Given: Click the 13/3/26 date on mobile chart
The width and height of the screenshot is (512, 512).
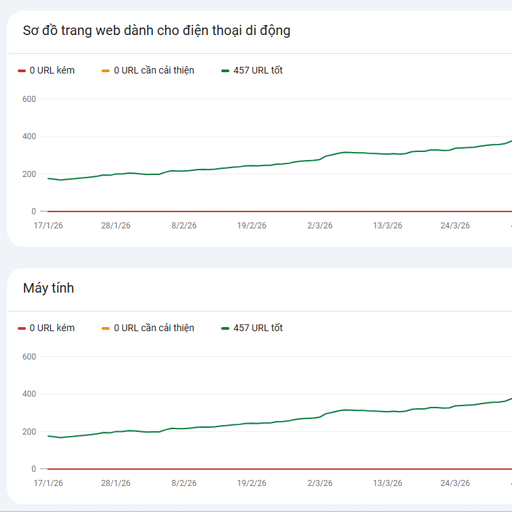Looking at the screenshot, I should [x=388, y=226].
